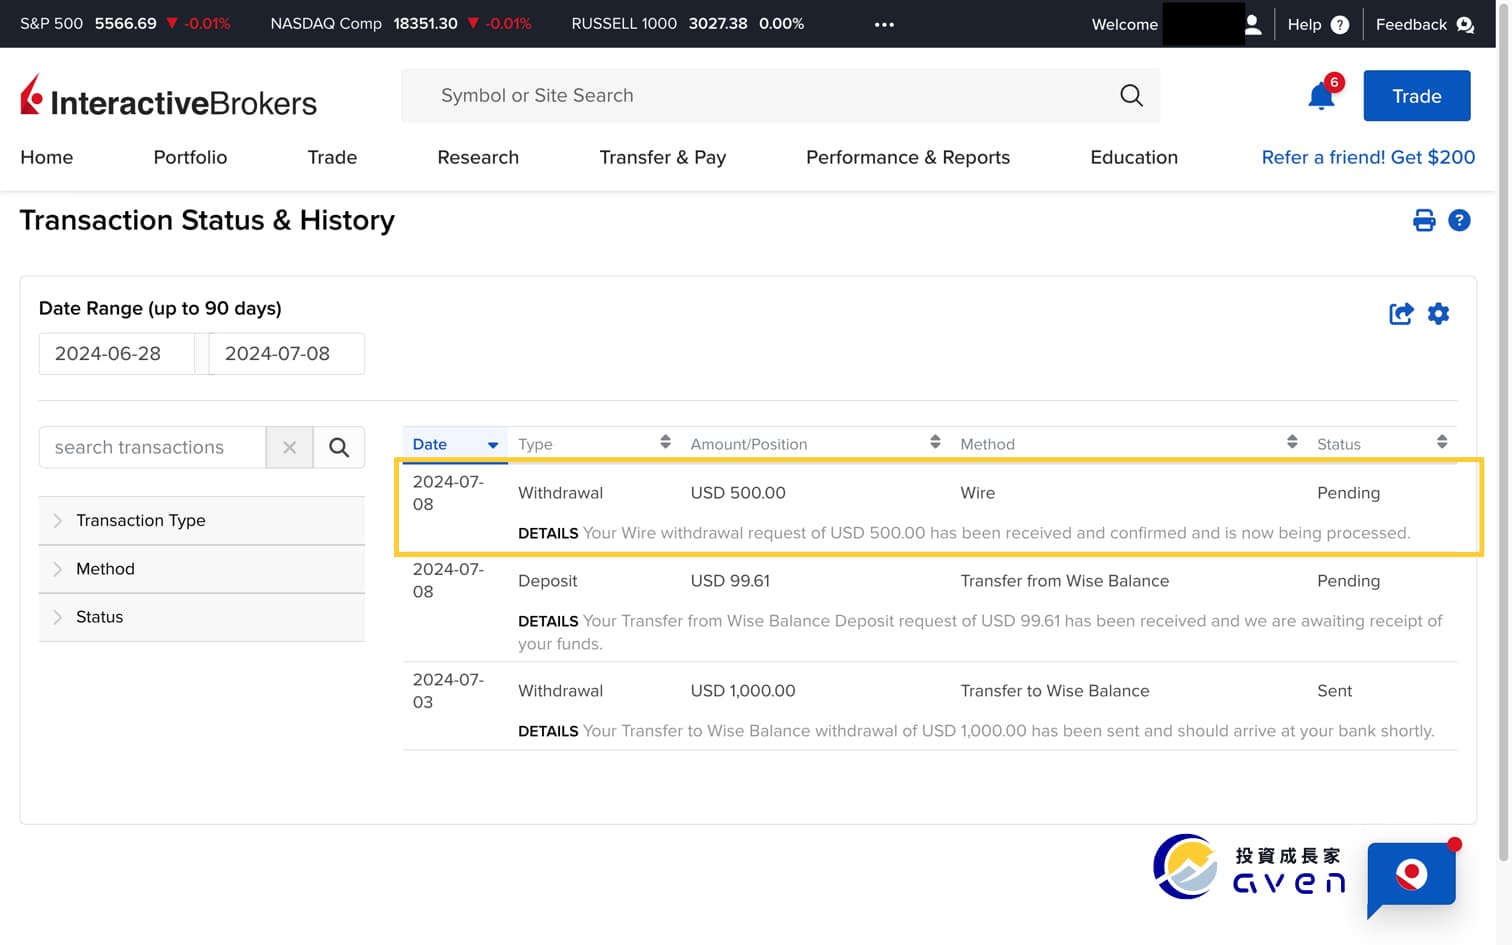1512x945 pixels.
Task: Expand the Status filter
Action: (202, 617)
